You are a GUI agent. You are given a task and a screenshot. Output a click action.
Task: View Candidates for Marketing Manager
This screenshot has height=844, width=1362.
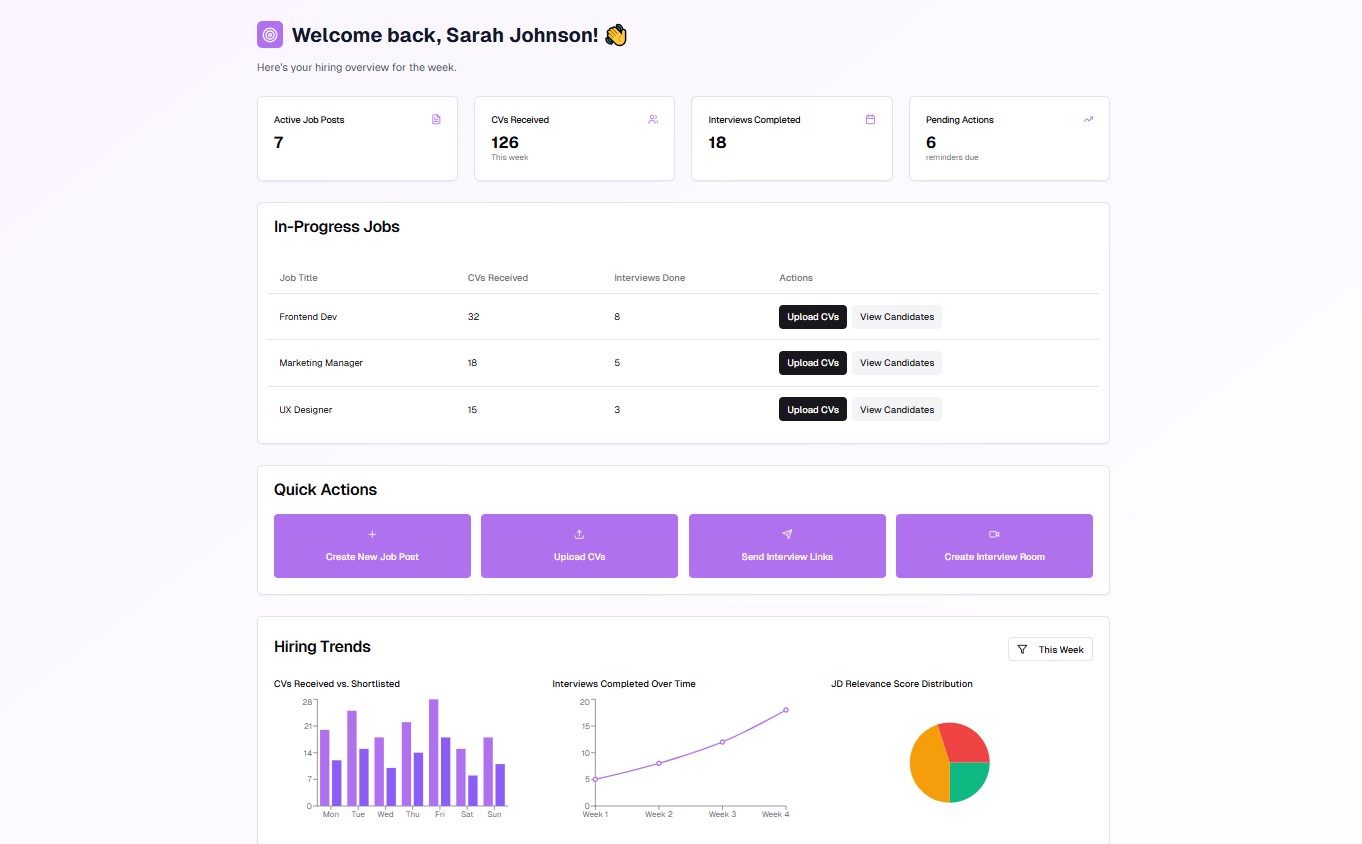click(896, 363)
